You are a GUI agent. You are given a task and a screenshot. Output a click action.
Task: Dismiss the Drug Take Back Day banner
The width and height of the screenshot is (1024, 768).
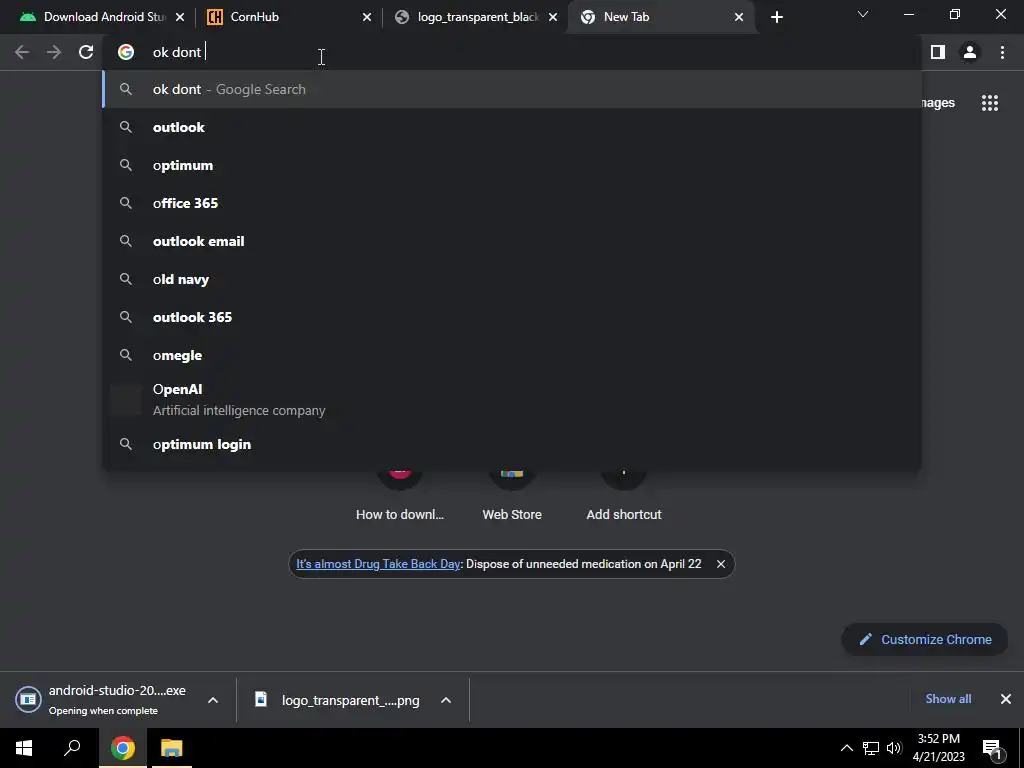coord(720,564)
